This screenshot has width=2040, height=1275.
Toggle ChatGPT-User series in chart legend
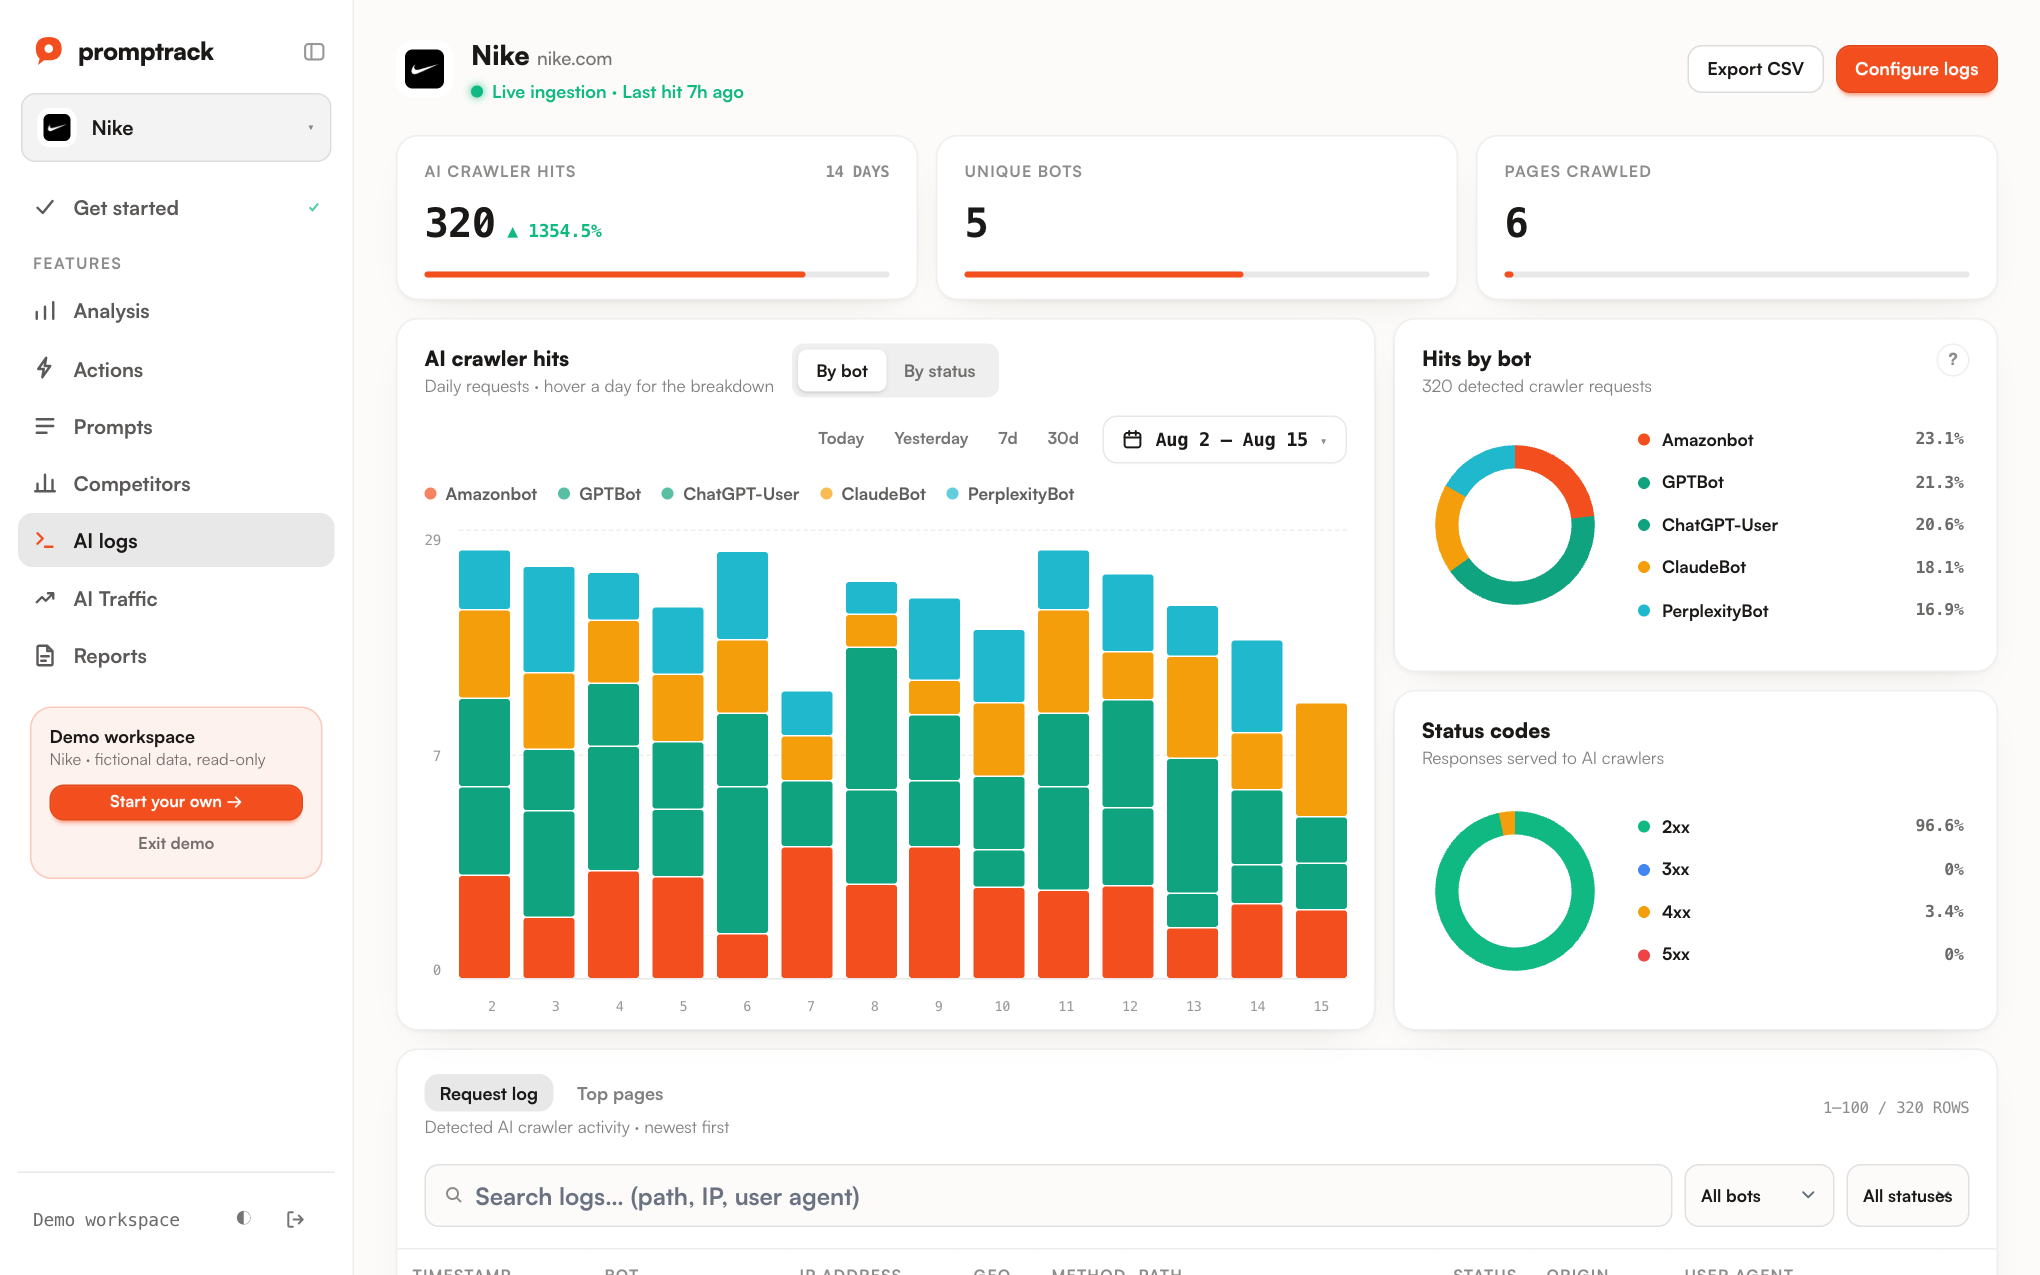tap(730, 494)
